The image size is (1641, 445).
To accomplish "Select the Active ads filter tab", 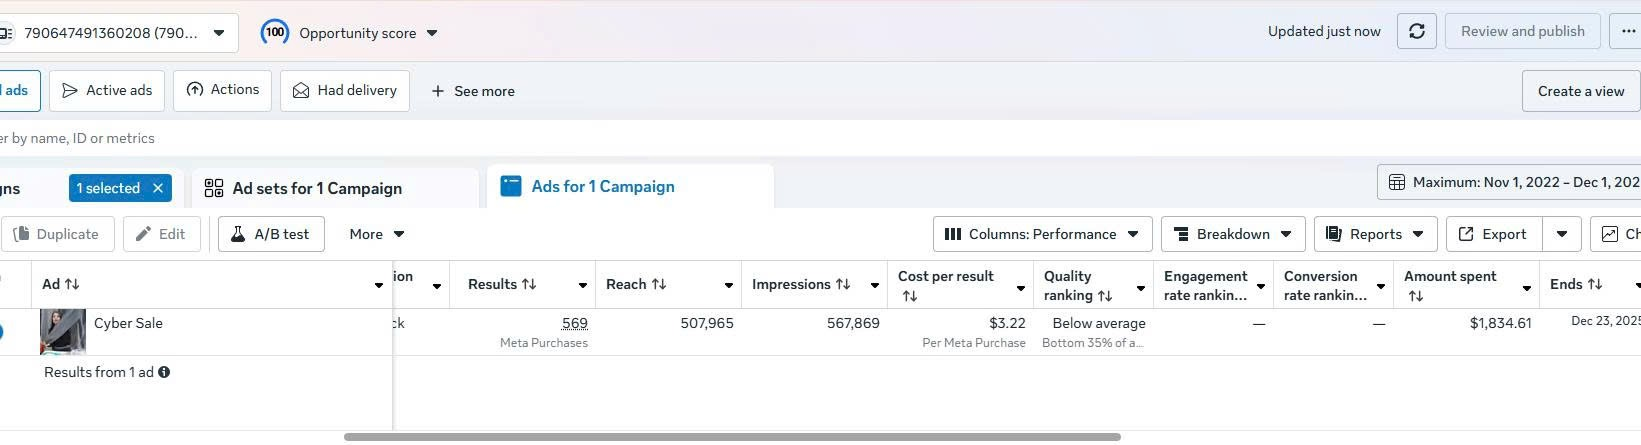I will click(108, 90).
